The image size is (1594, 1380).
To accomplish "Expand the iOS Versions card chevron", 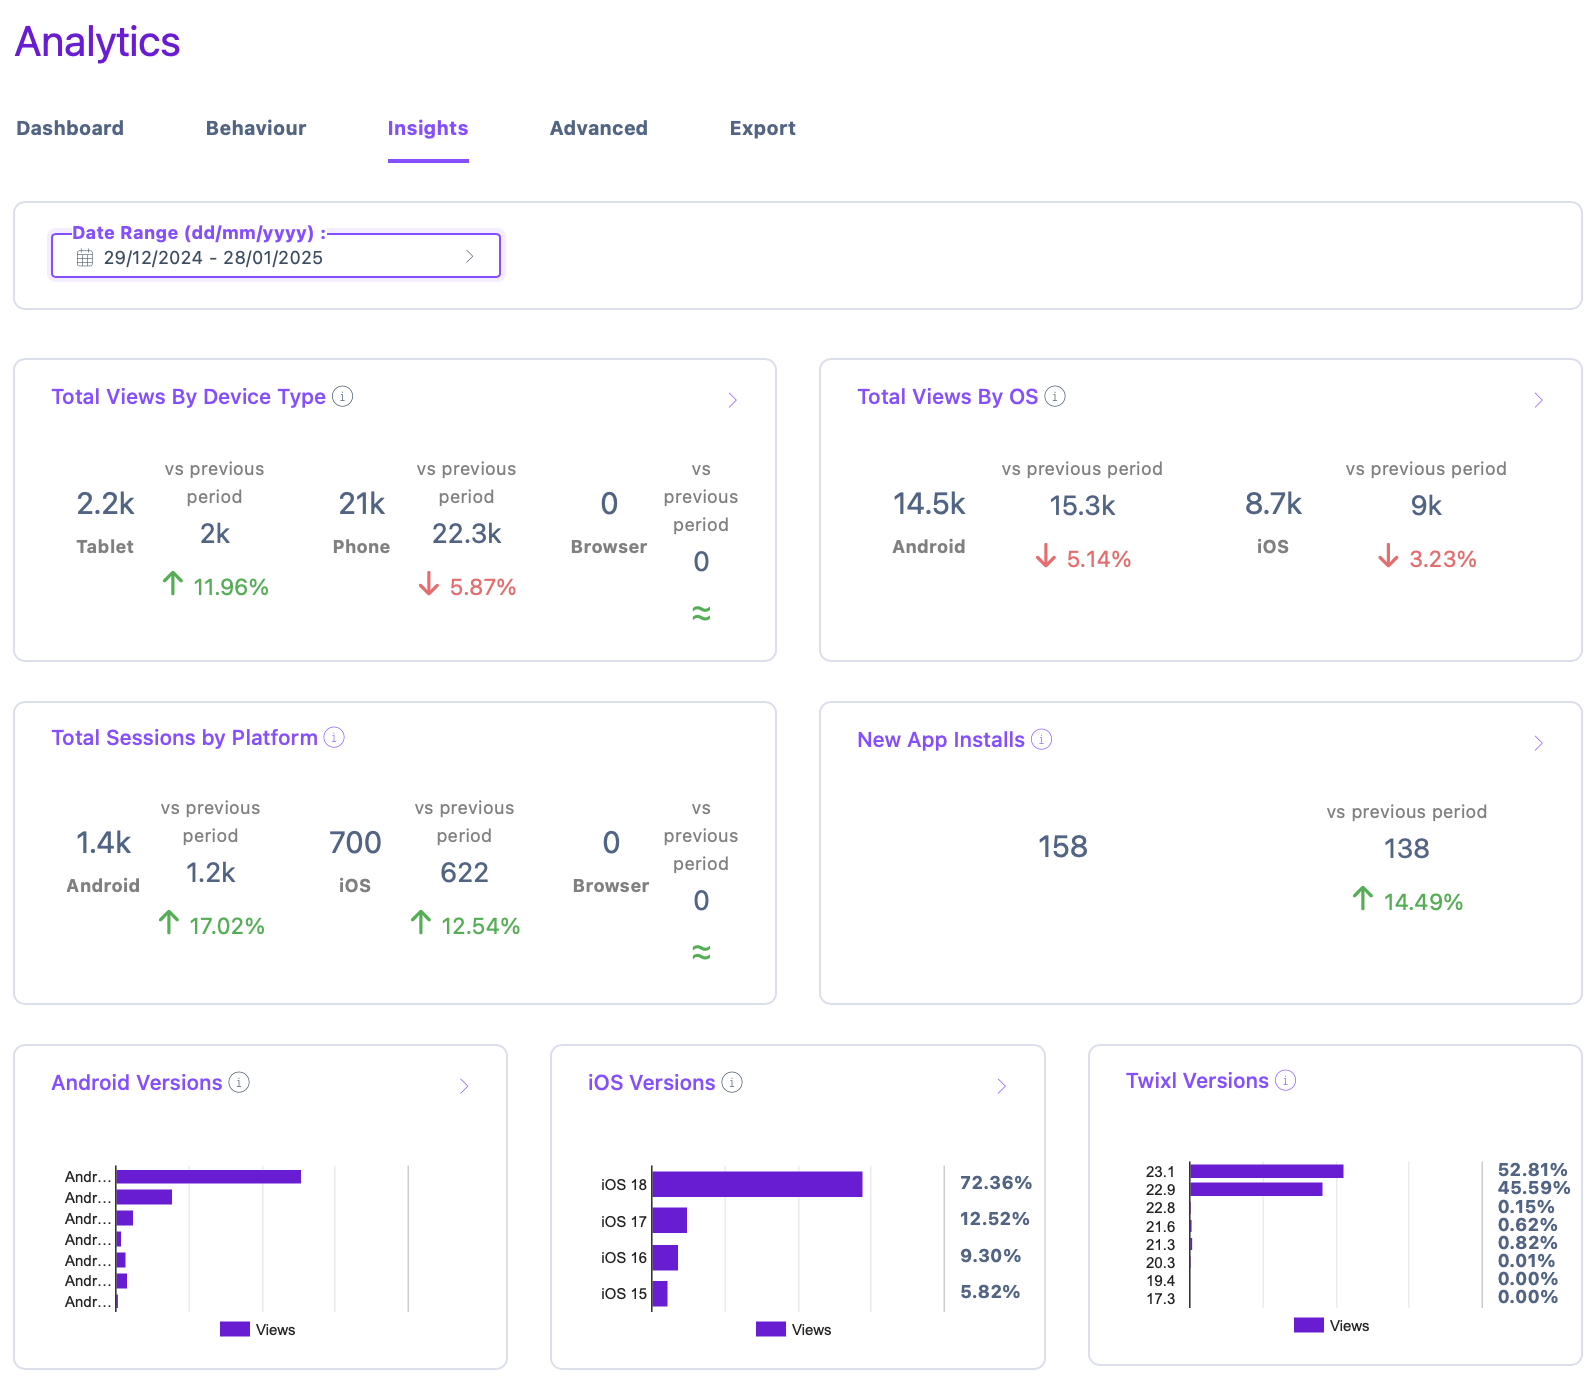I will [1001, 1086].
